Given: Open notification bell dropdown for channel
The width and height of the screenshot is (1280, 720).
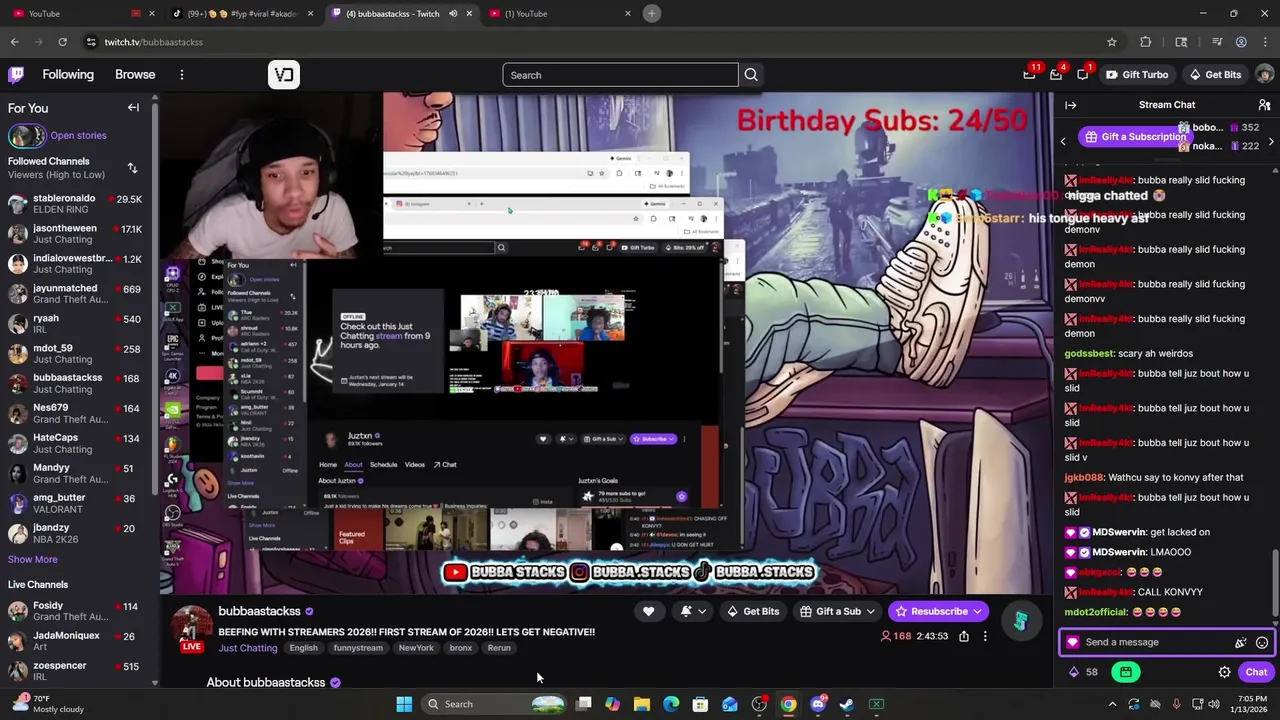Looking at the screenshot, I should (694, 611).
